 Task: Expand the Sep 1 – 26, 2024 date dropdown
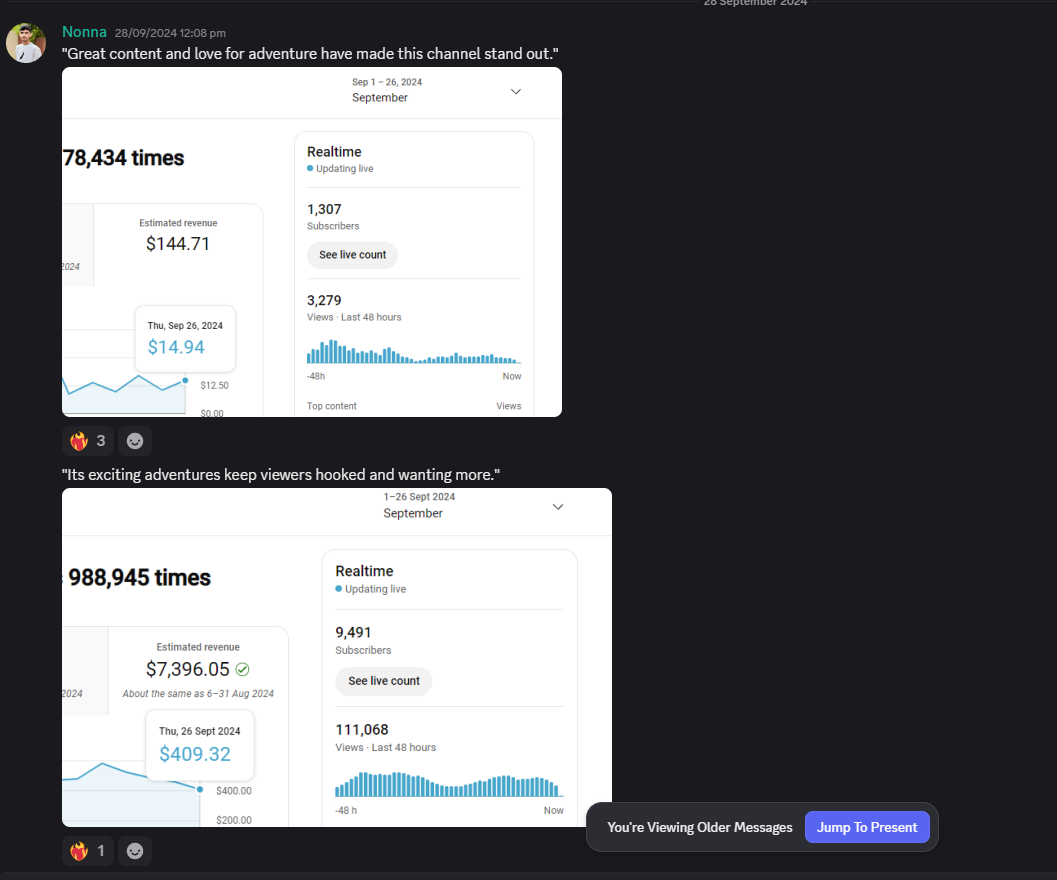tap(516, 92)
